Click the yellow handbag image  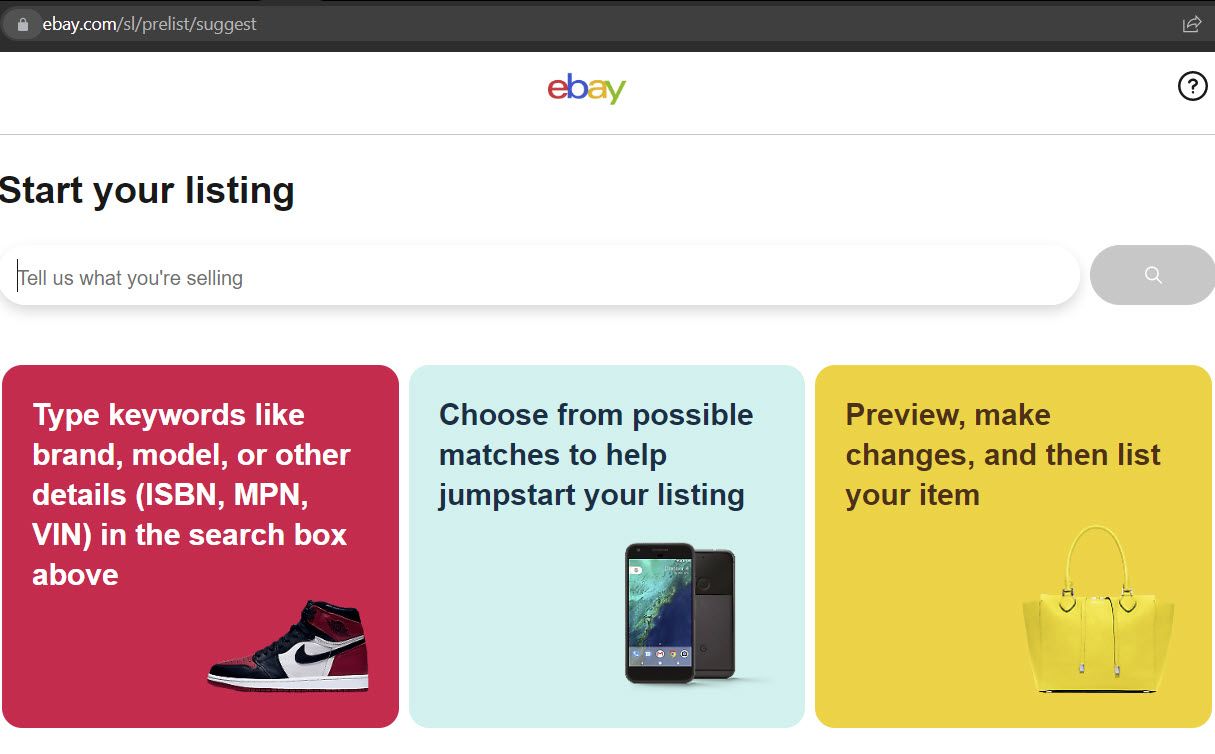[1097, 612]
